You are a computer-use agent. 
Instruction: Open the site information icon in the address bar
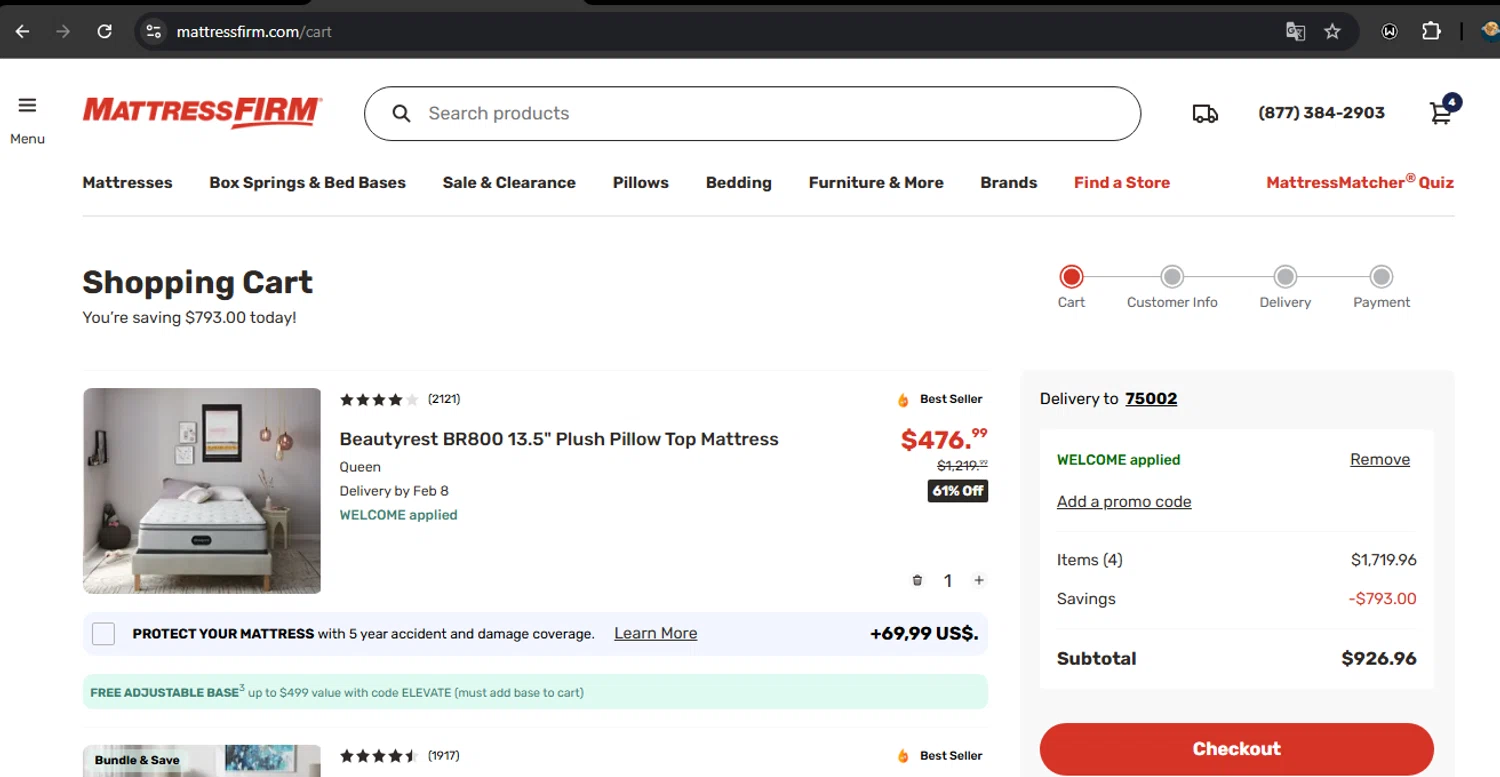click(x=153, y=31)
